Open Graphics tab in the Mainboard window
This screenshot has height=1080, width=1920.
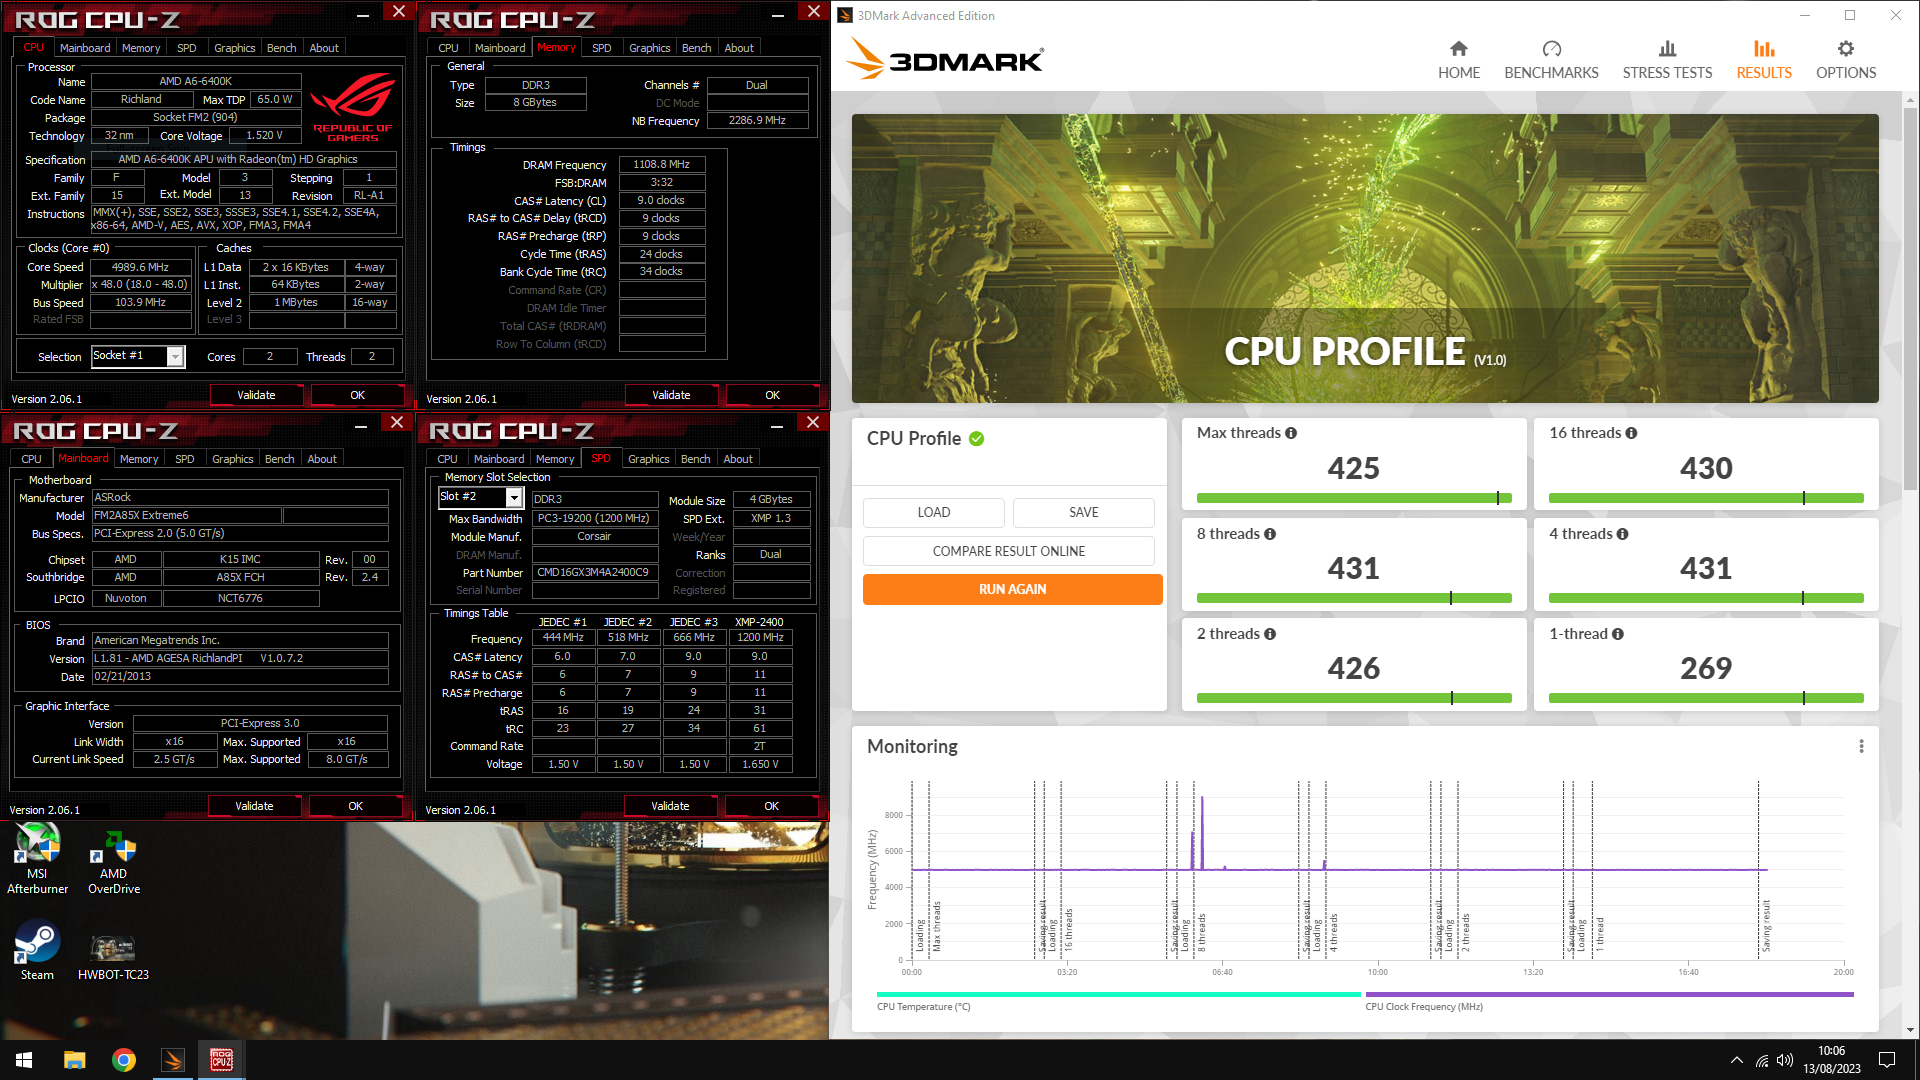pos(232,459)
